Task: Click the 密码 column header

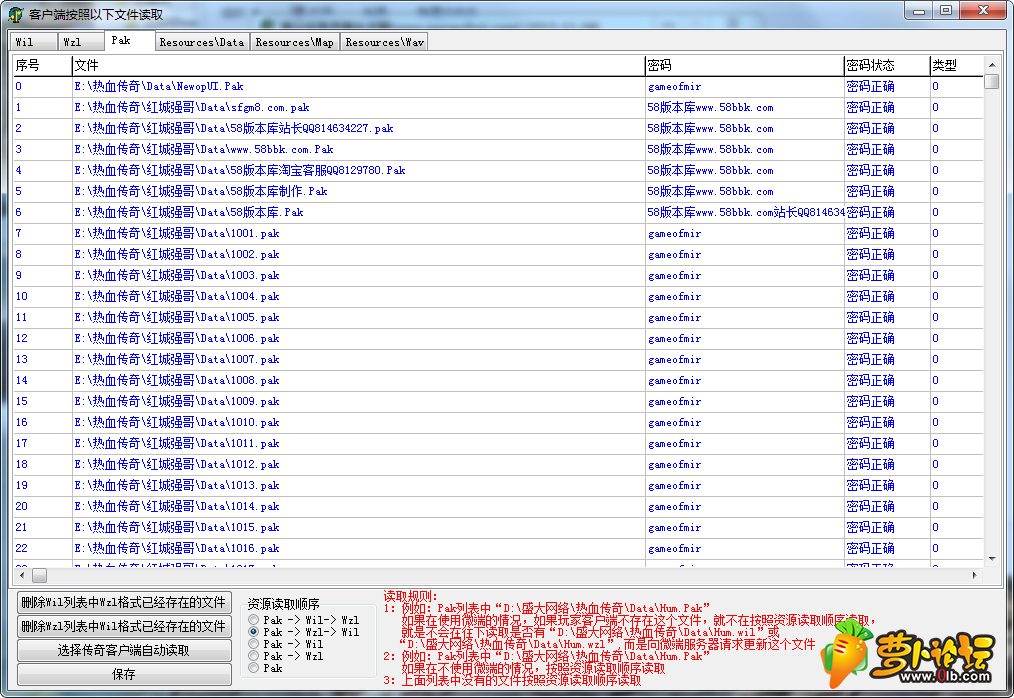Action: click(x=744, y=65)
